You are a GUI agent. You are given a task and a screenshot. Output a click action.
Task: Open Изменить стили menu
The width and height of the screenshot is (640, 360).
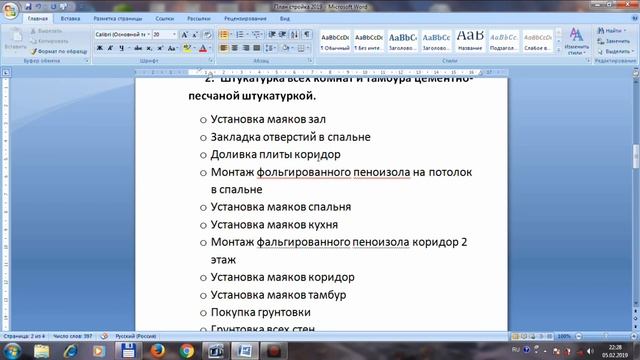coord(576,41)
